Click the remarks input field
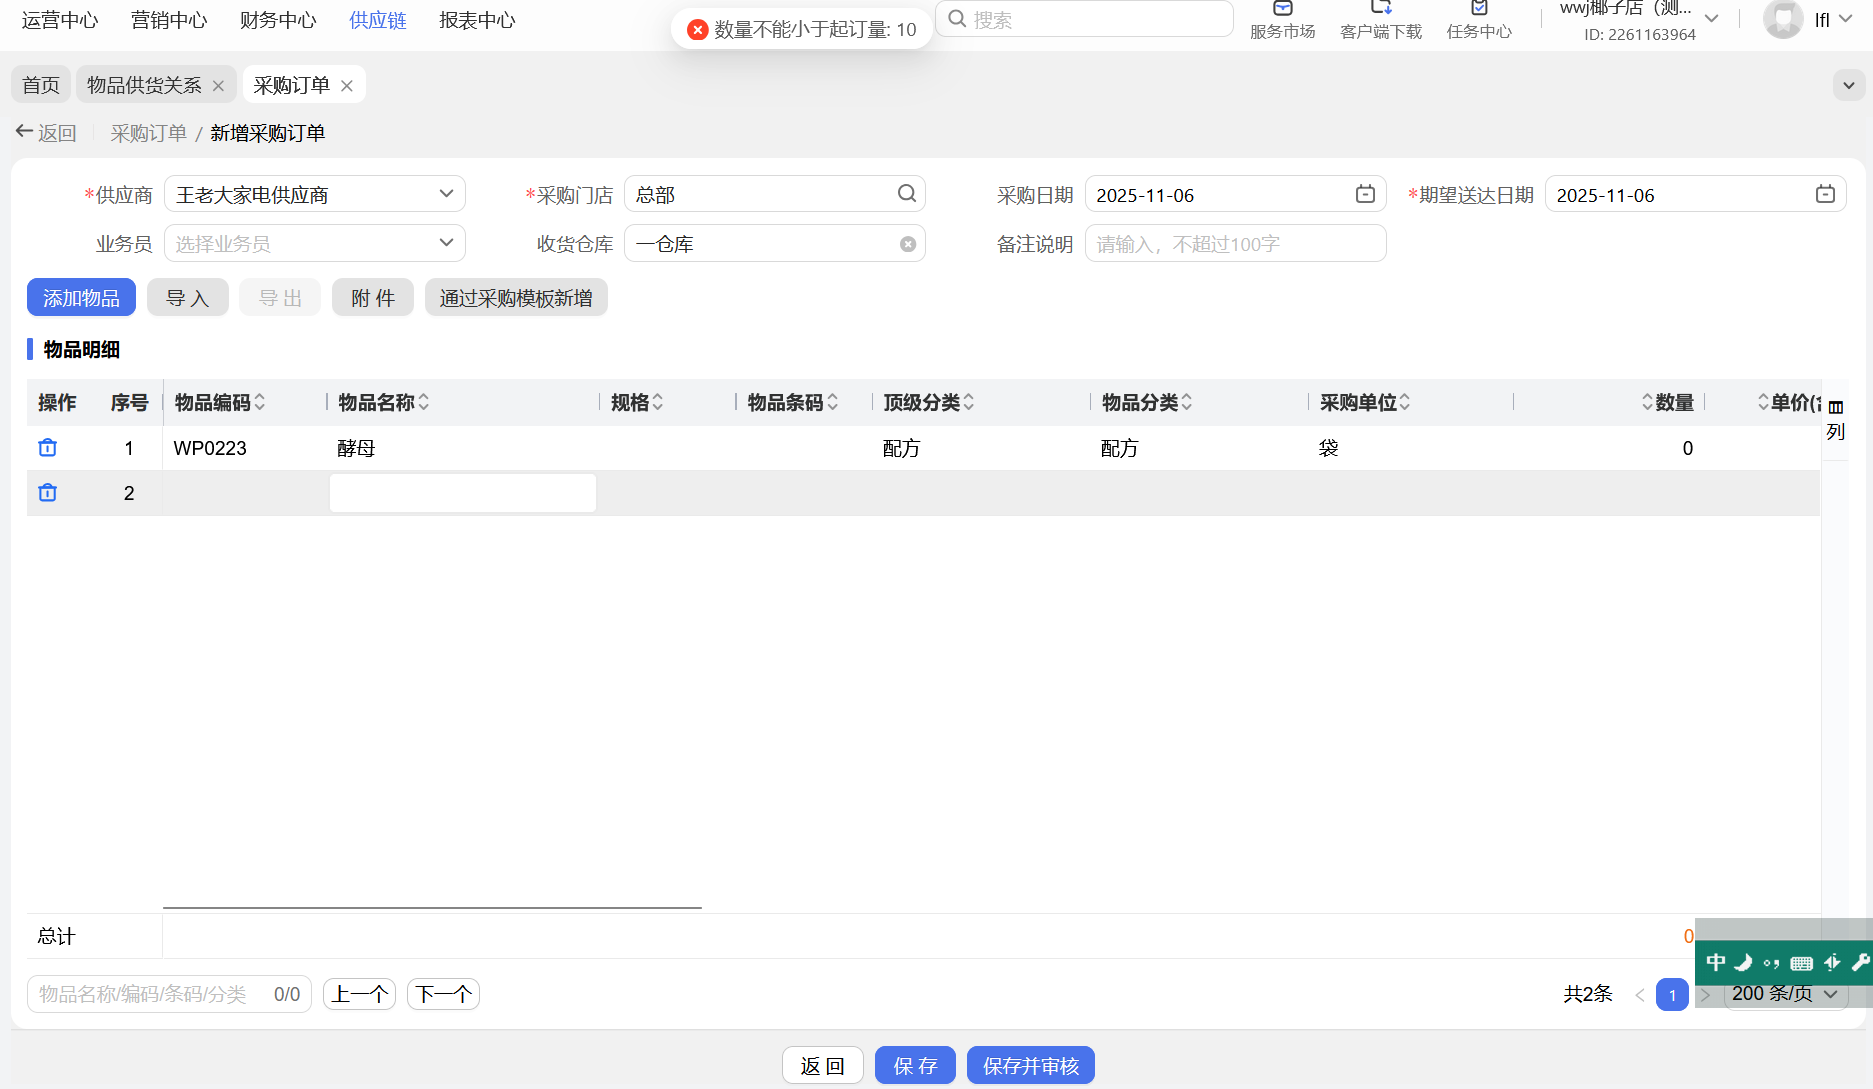Screen dimensions: 1873x1089 pyautogui.click(x=1235, y=244)
